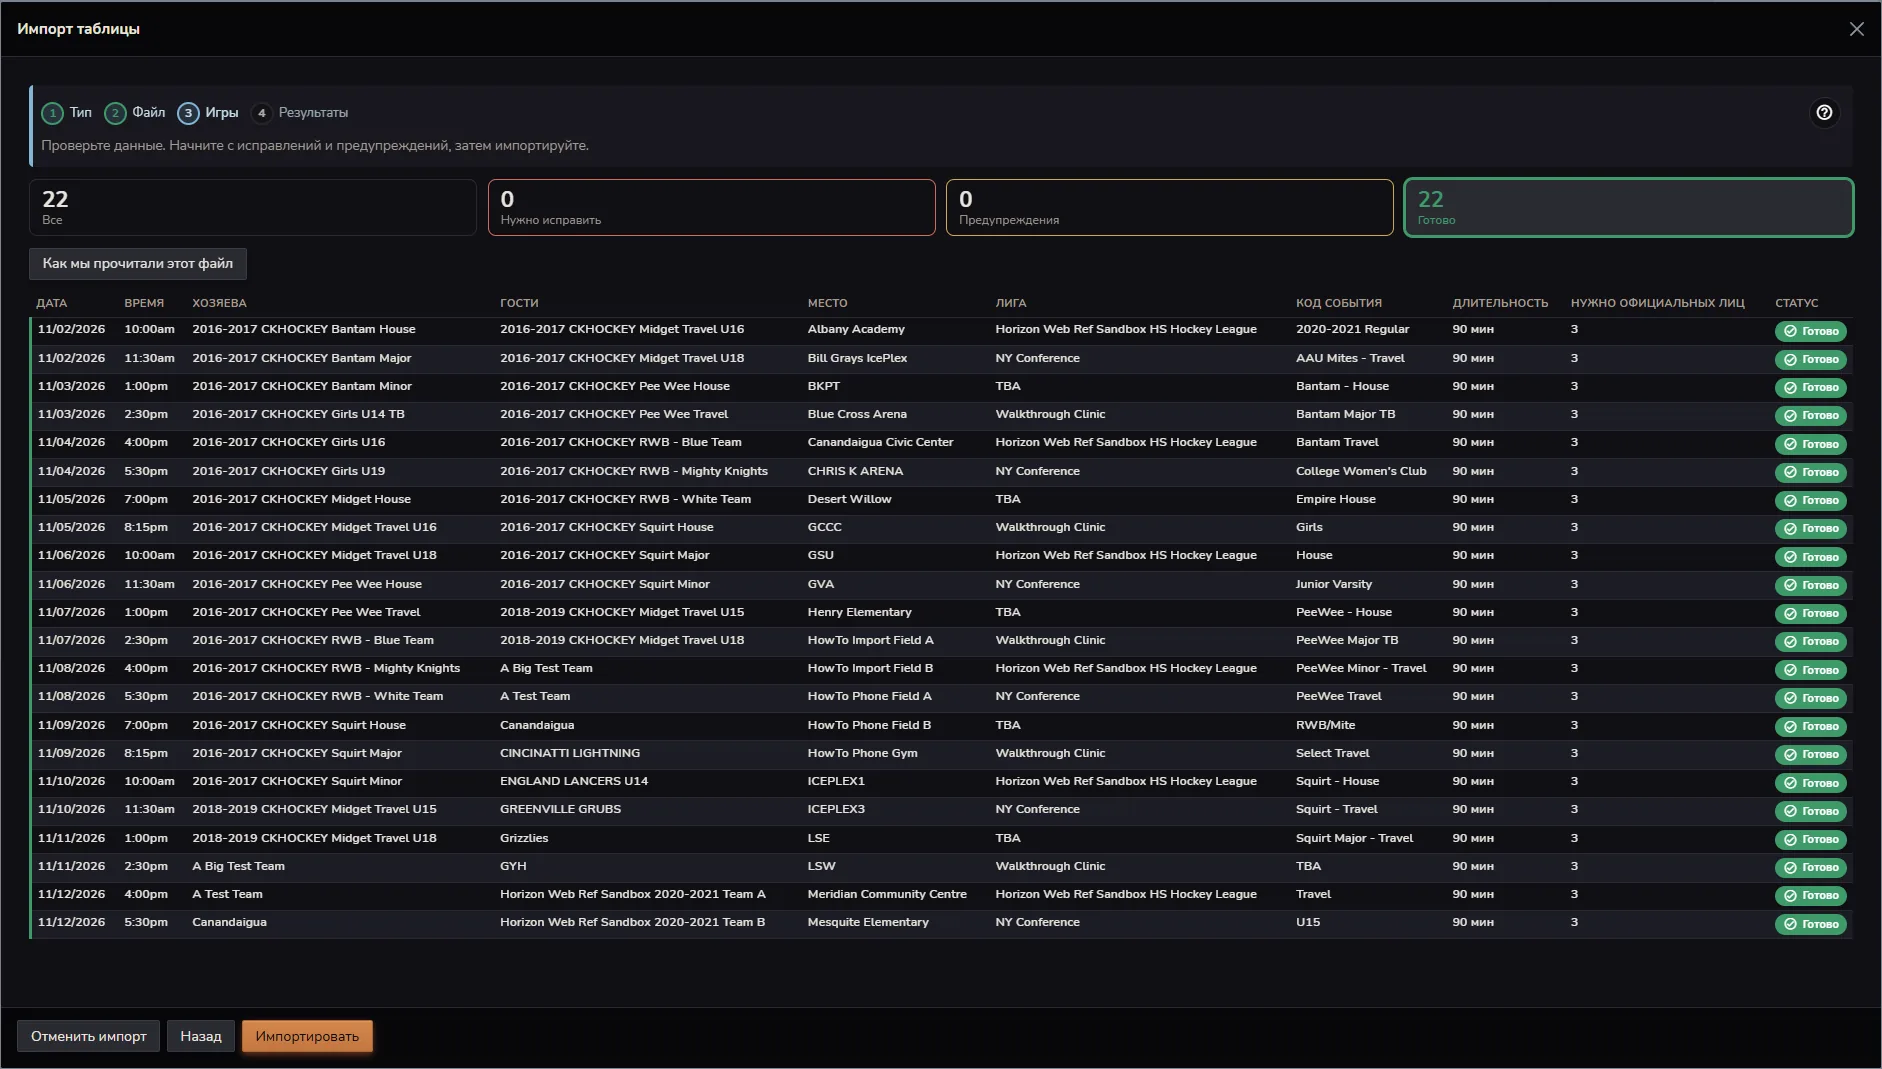Screen dimensions: 1882x1069
Task: Filter by Предупреждения card
Action: [1169, 208]
